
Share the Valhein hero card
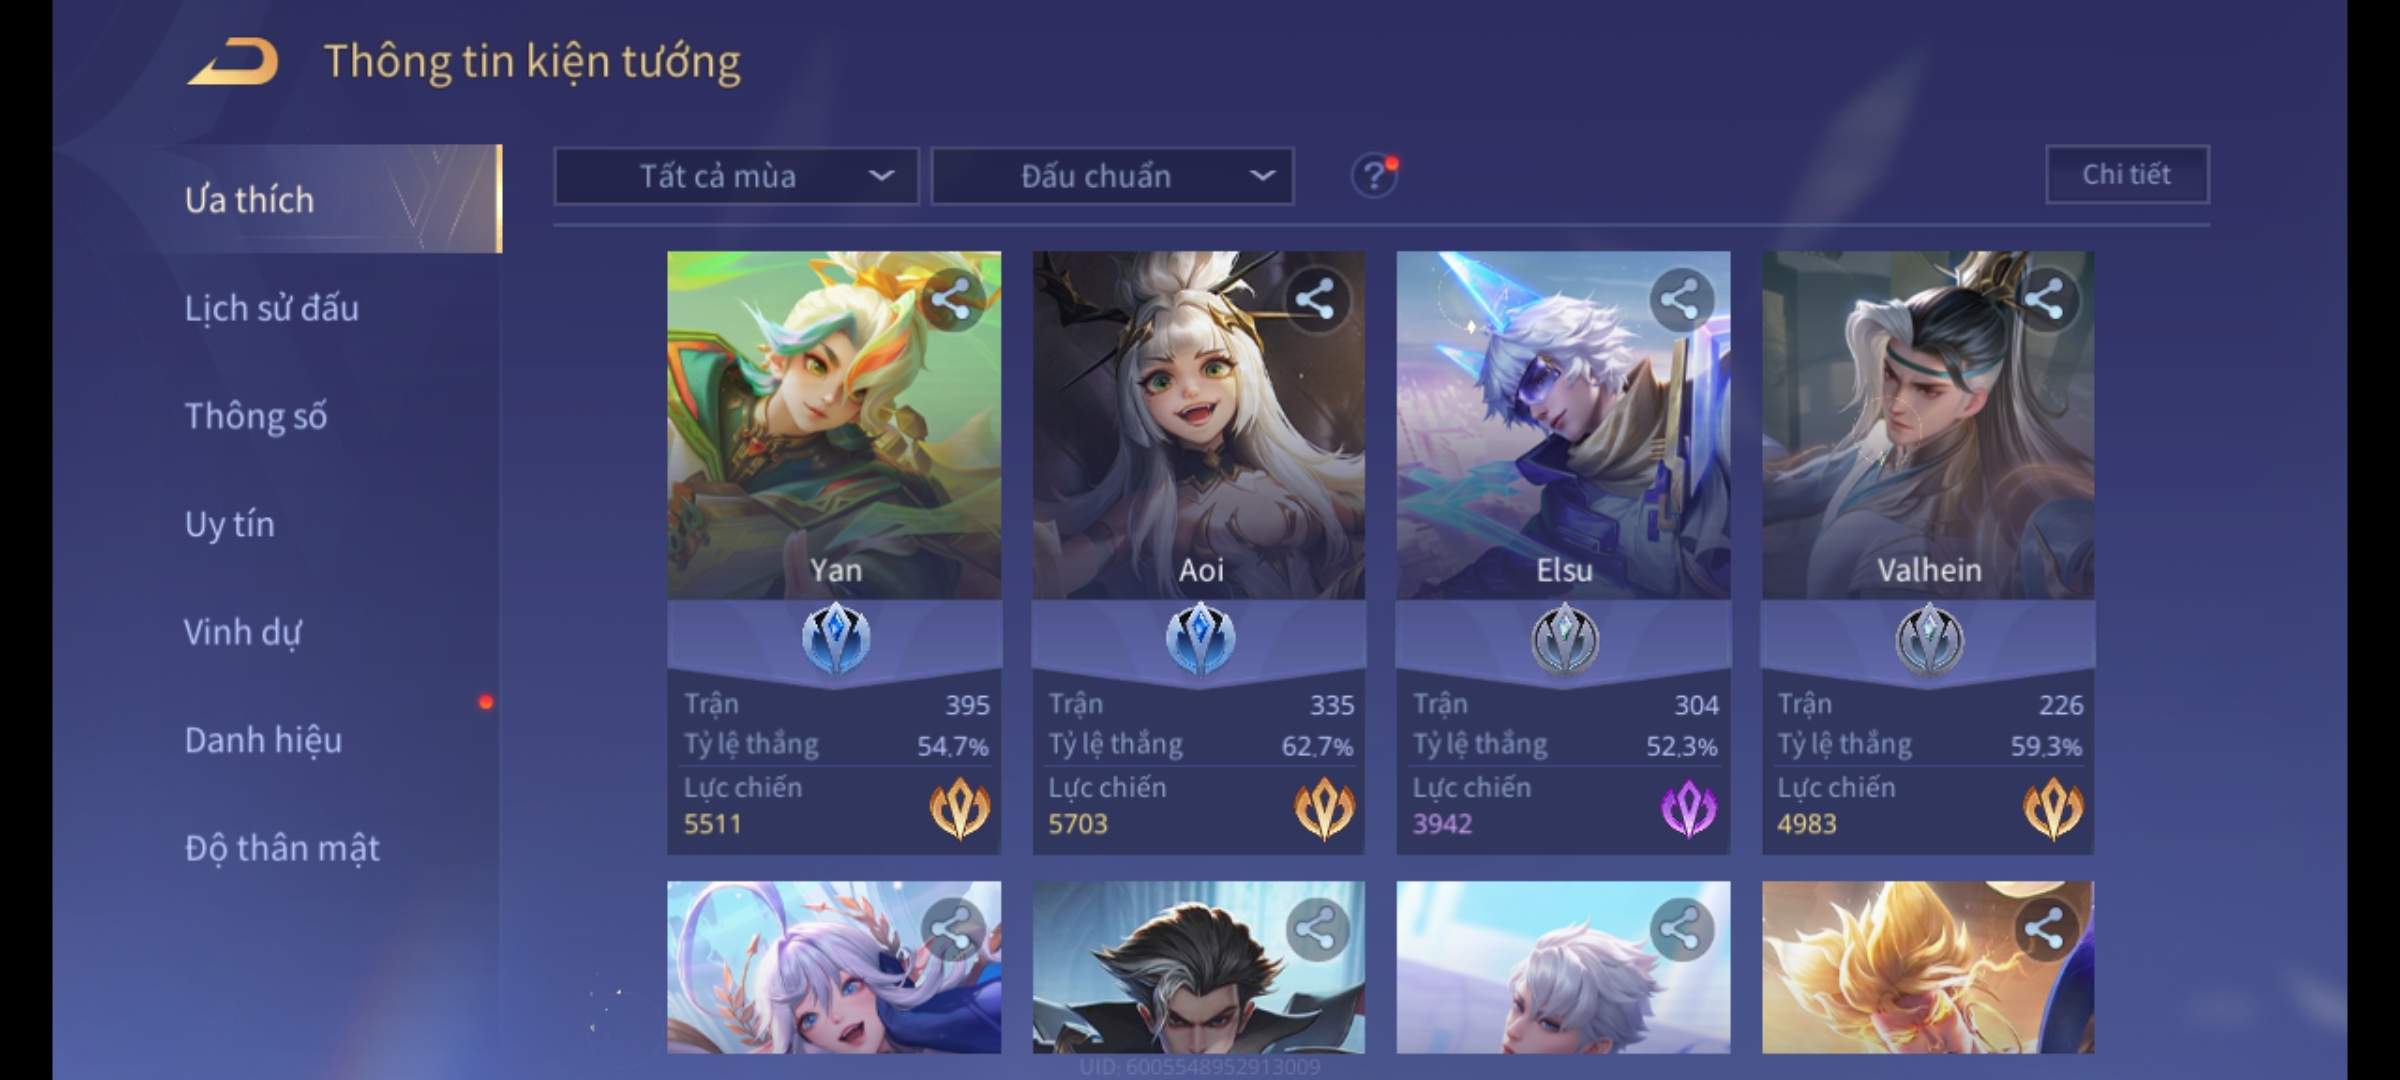pos(2044,299)
